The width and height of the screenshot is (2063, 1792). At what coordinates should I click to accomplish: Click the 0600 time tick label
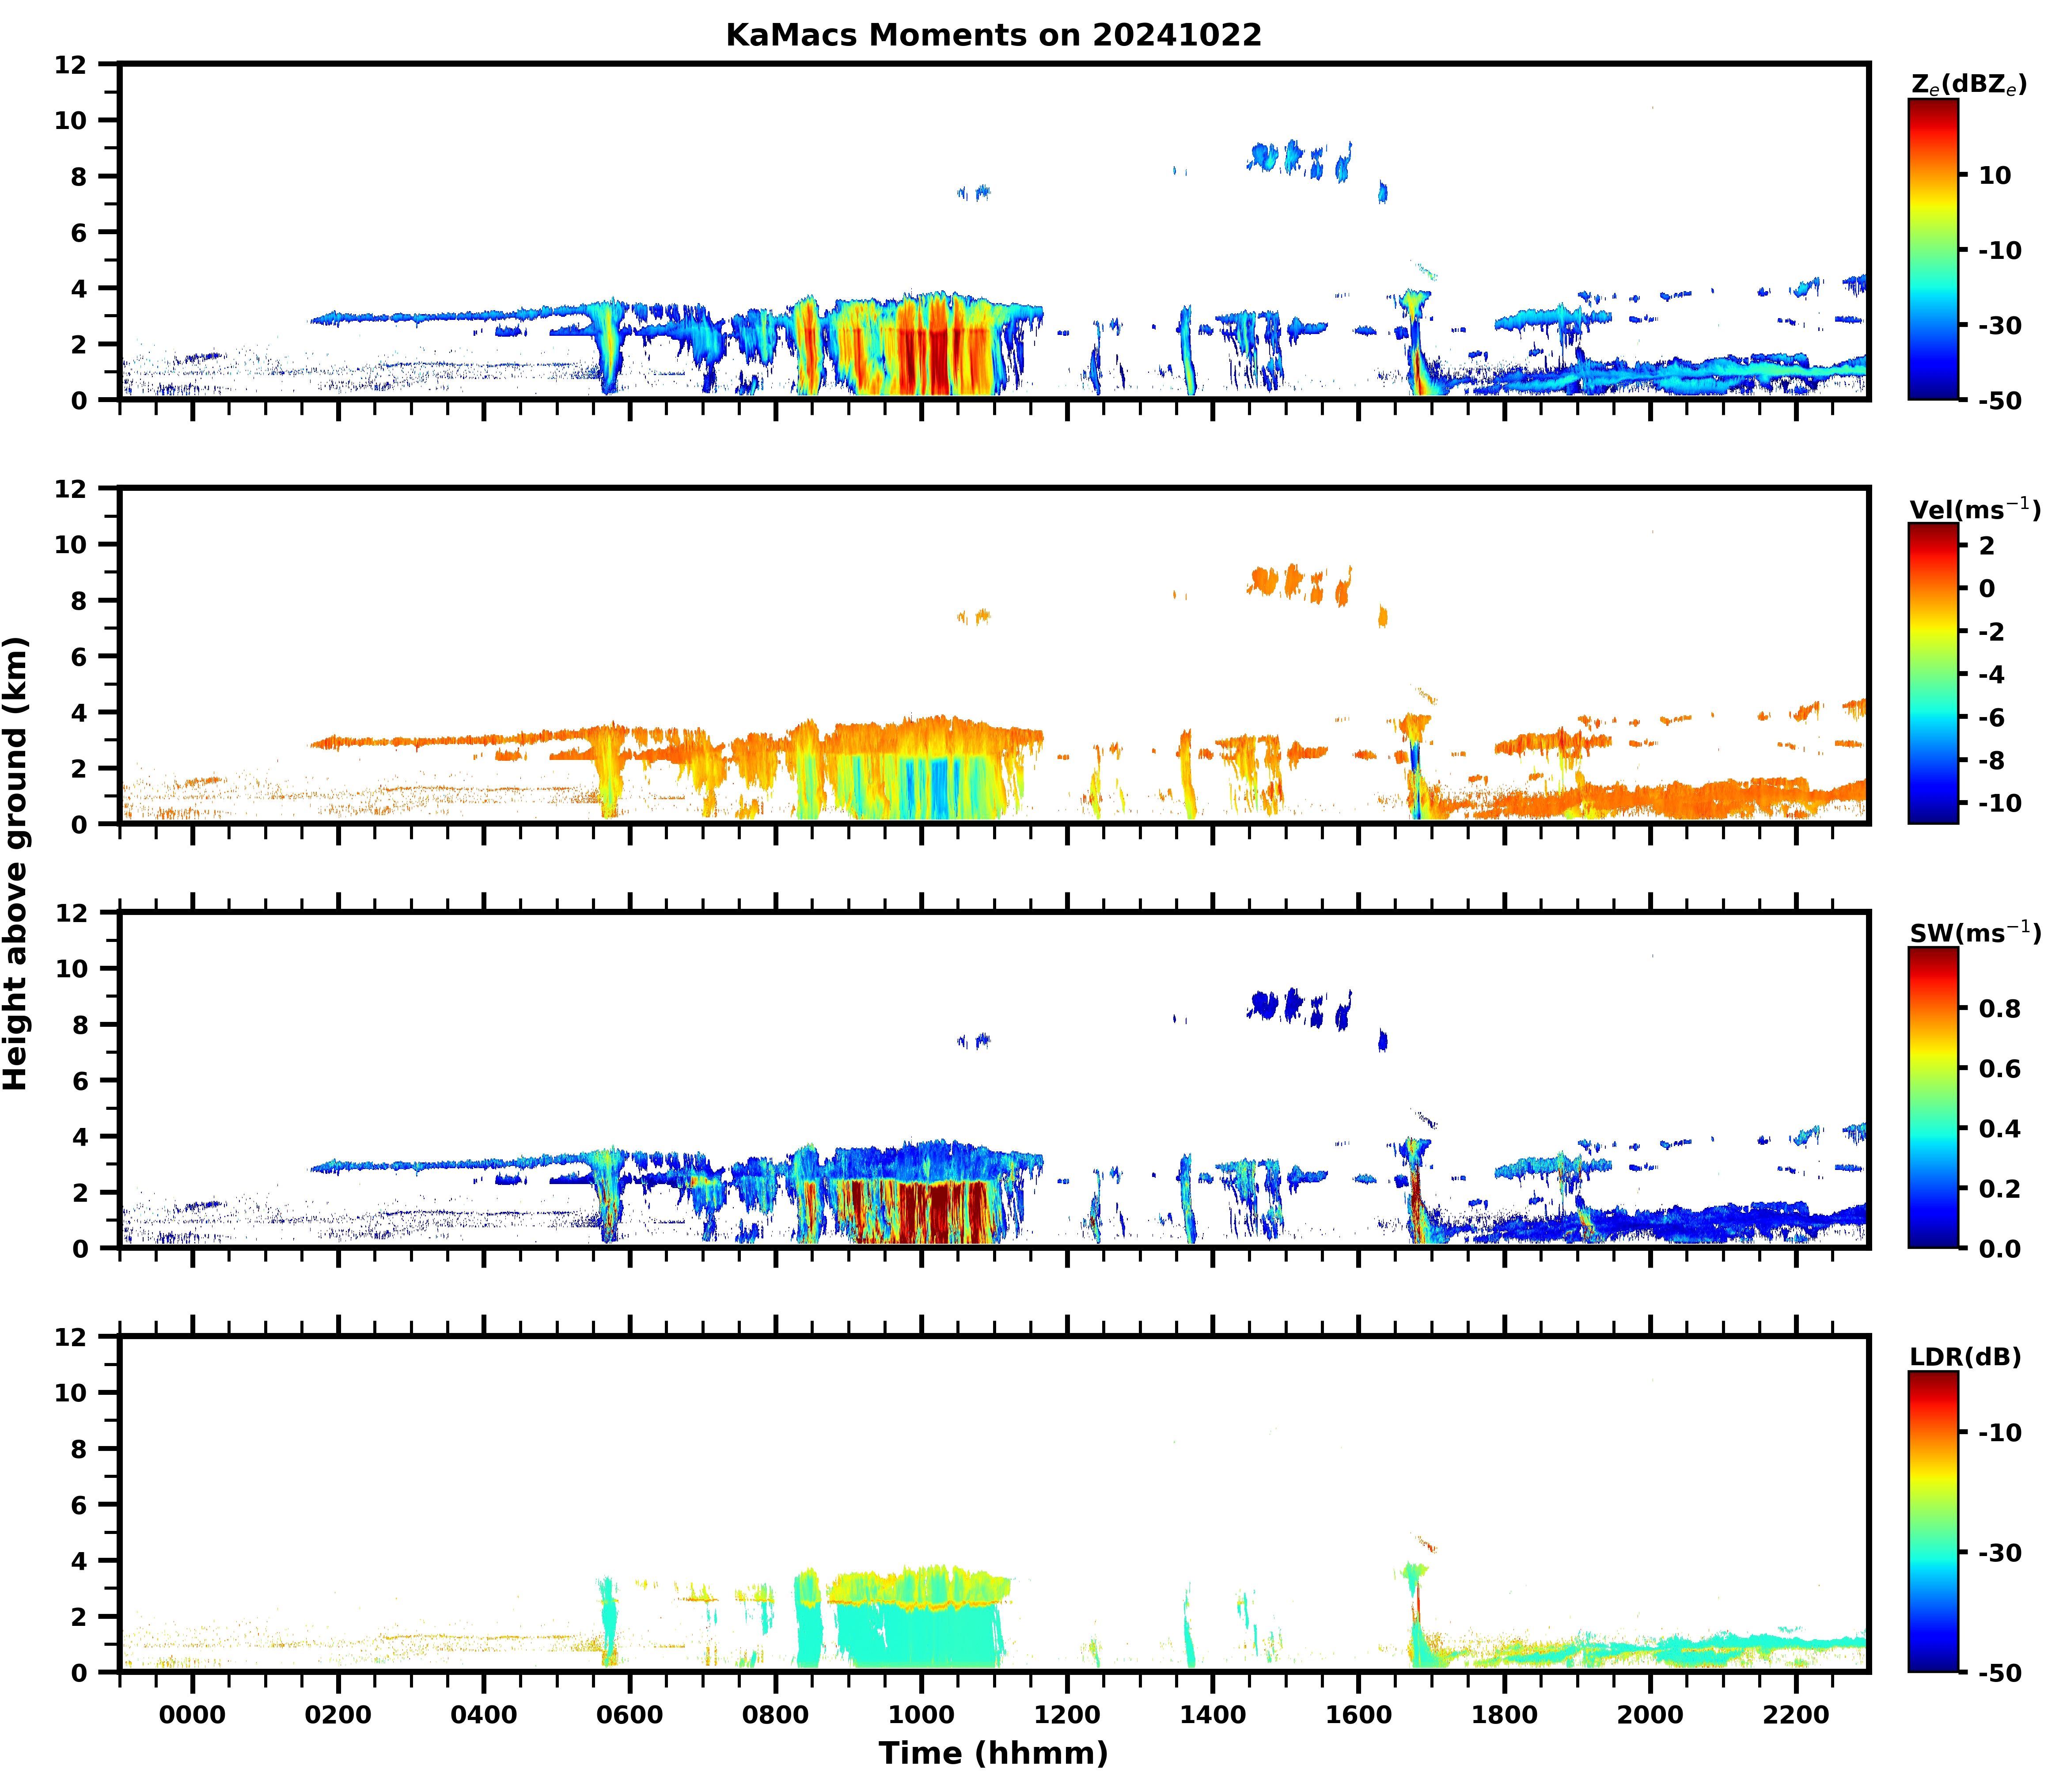click(629, 1715)
